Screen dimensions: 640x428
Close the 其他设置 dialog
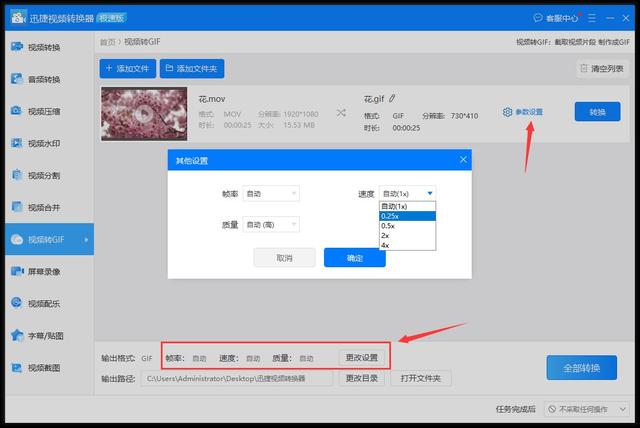click(463, 160)
